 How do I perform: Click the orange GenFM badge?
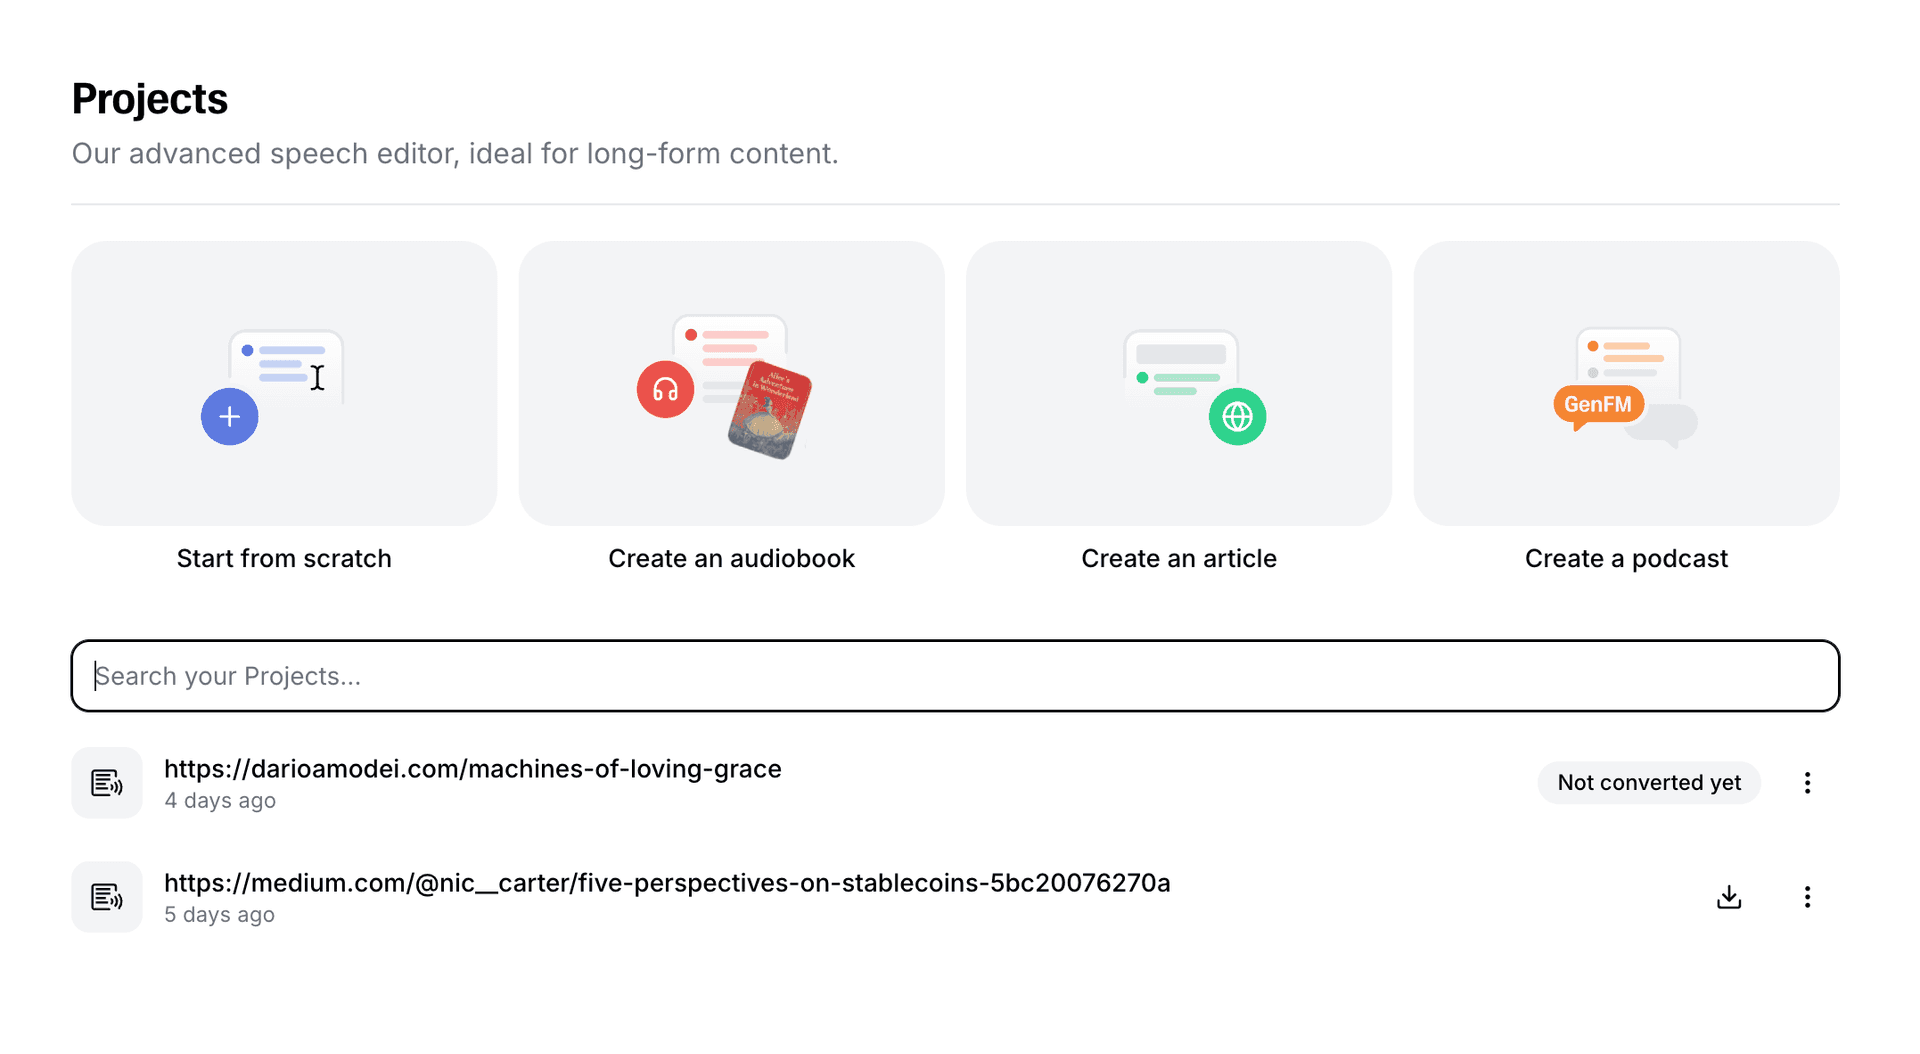coord(1597,404)
